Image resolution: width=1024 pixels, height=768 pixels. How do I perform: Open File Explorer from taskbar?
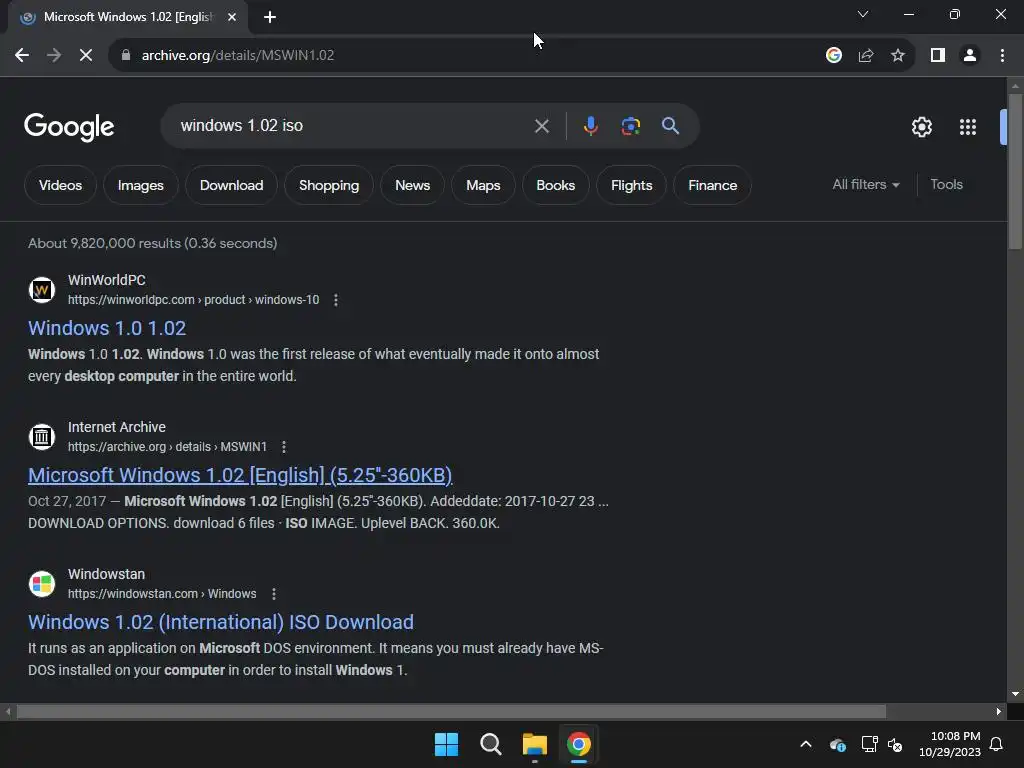pos(535,744)
